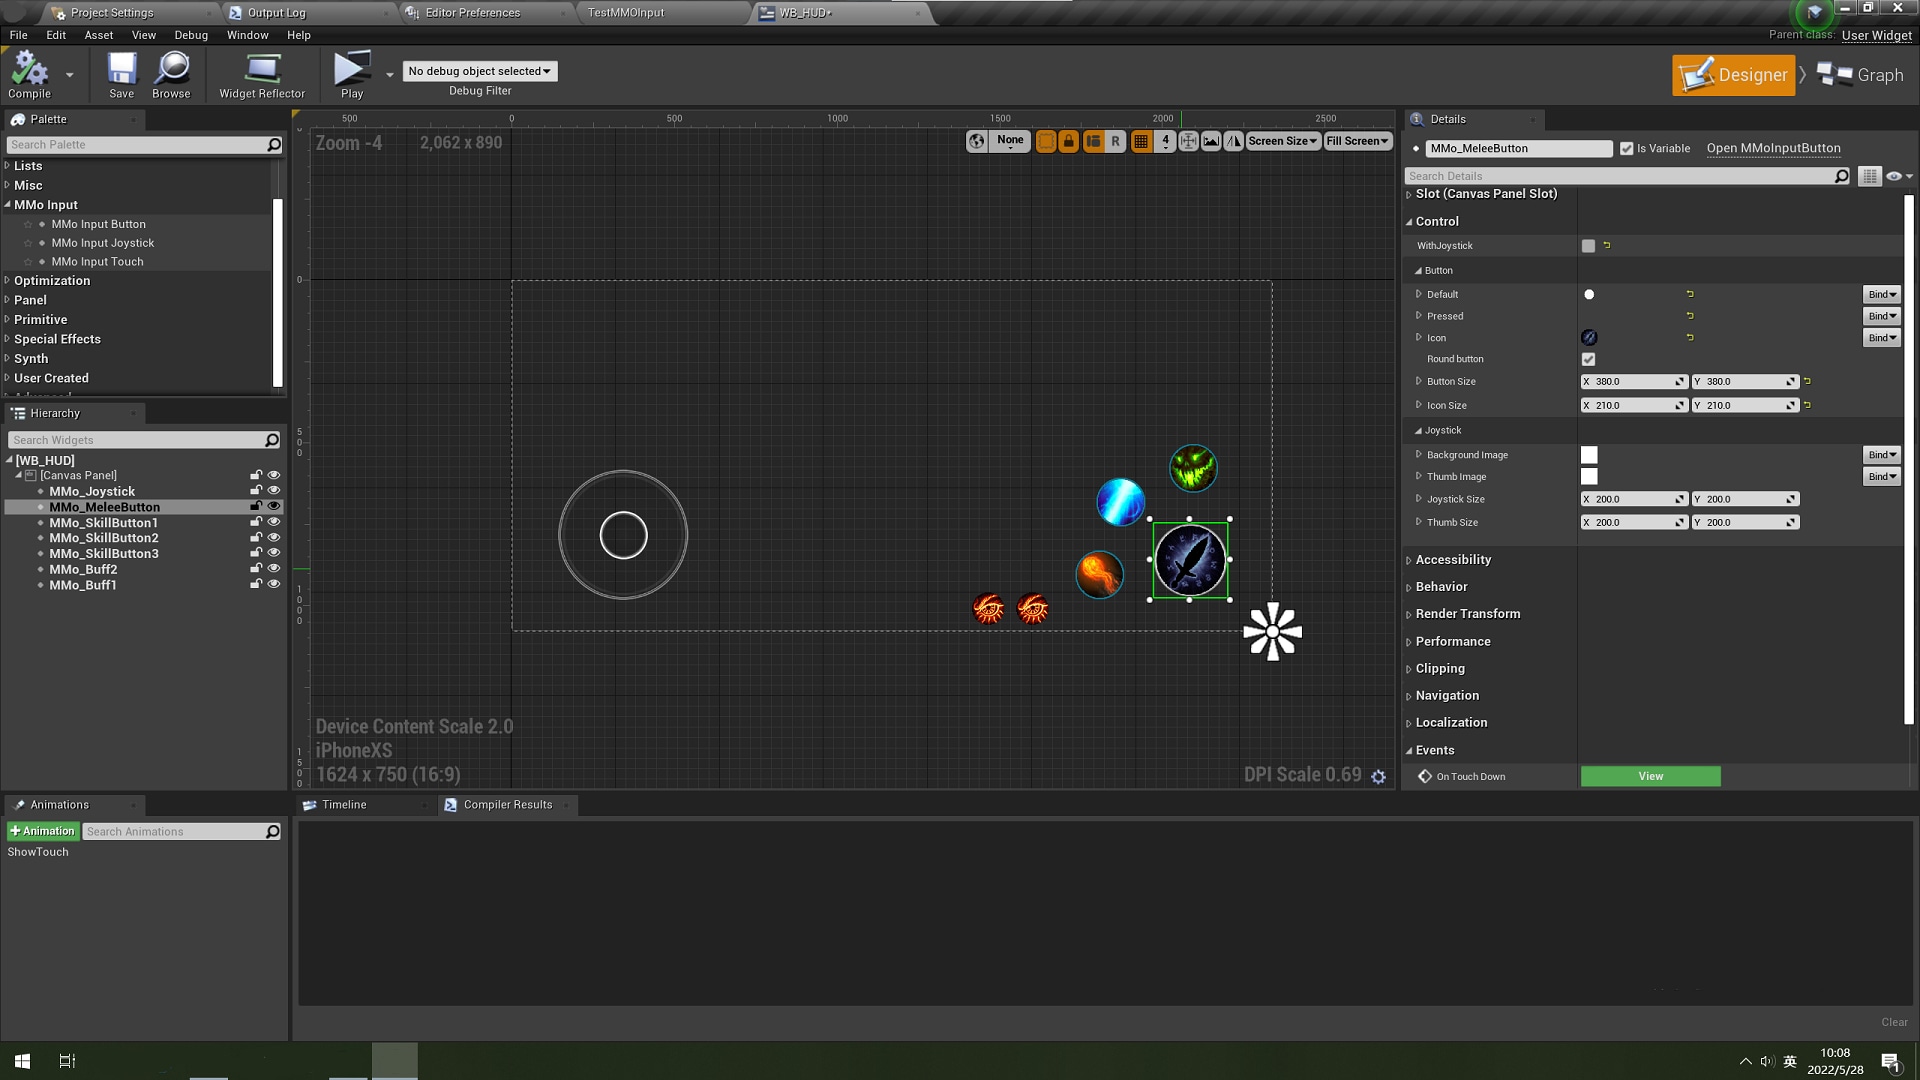Click the Background Image white swatch
The height and width of the screenshot is (1080, 1920).
1589,455
